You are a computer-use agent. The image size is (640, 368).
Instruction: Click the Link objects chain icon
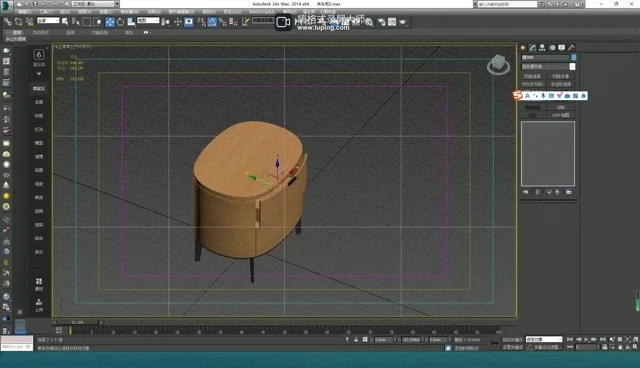tap(8, 22)
